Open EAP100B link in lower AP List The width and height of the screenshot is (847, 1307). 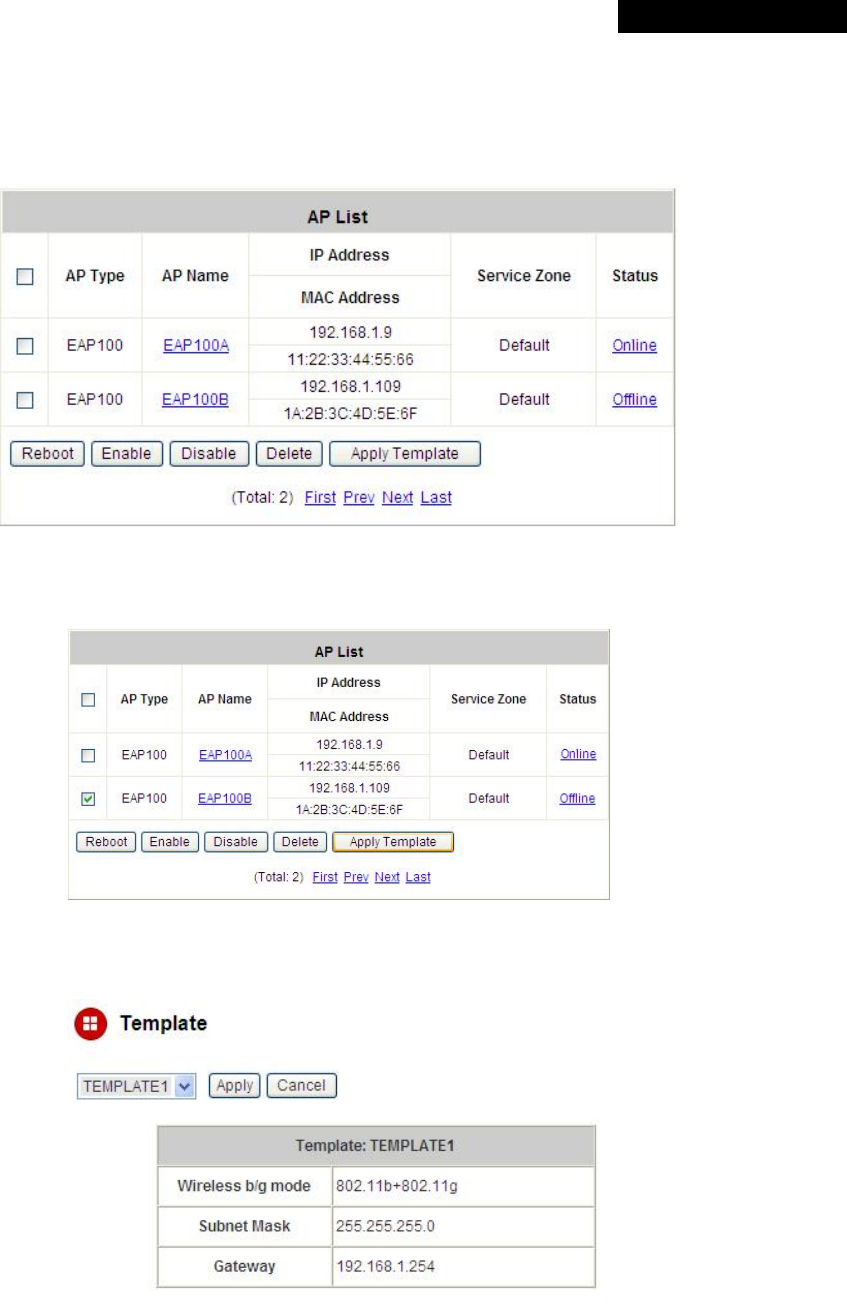pos(225,799)
